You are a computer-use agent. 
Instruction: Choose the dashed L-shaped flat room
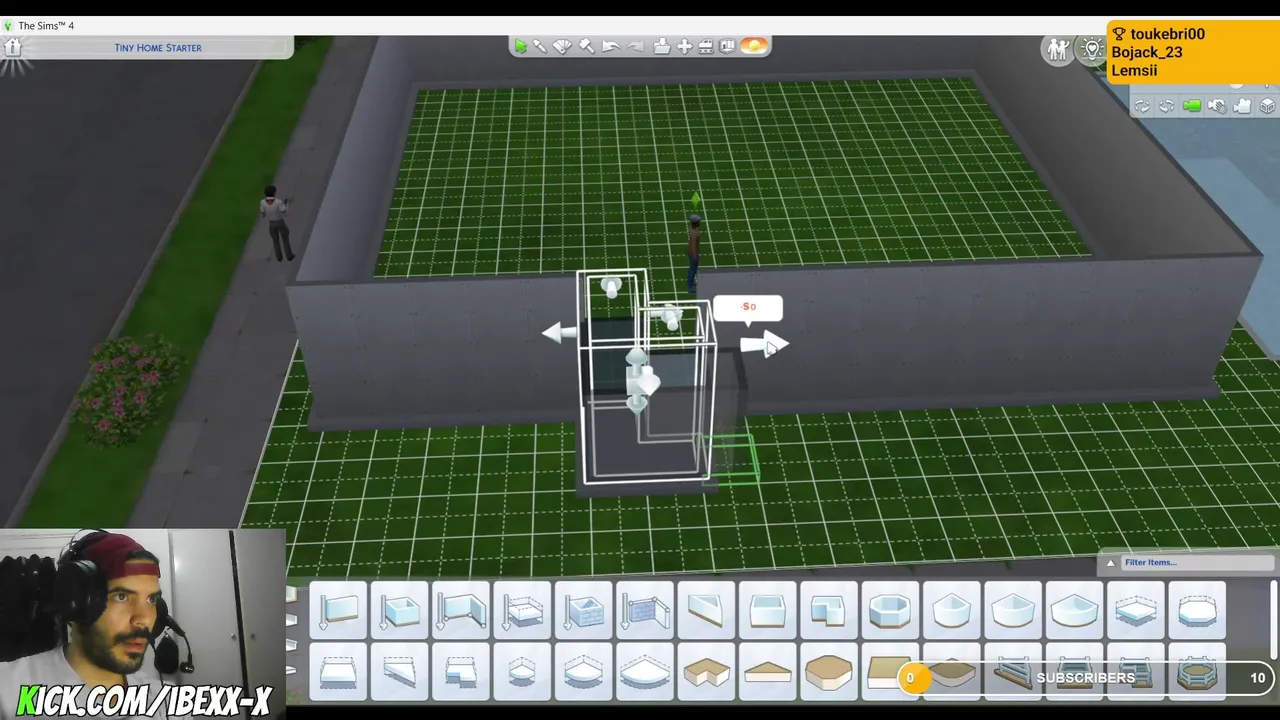point(462,672)
